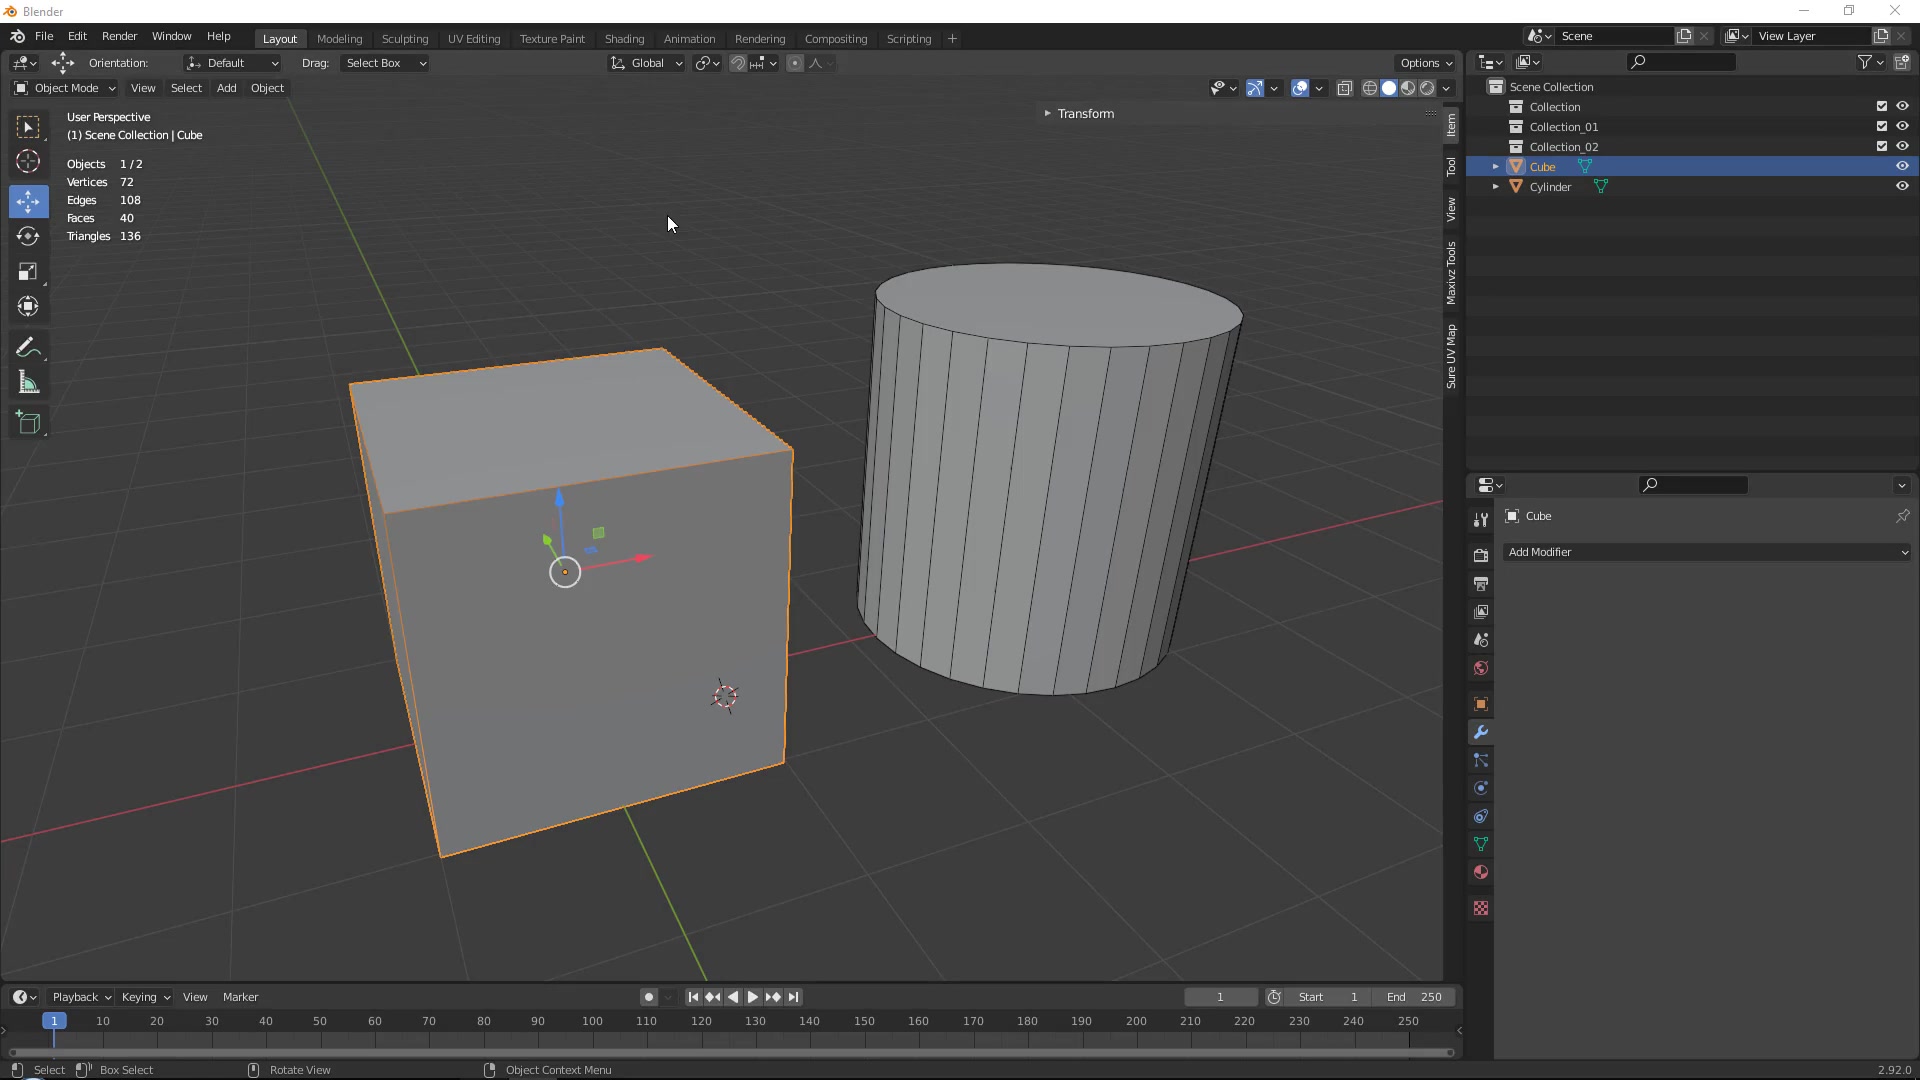Open the View Layer properties tab icon

pyautogui.click(x=1481, y=611)
